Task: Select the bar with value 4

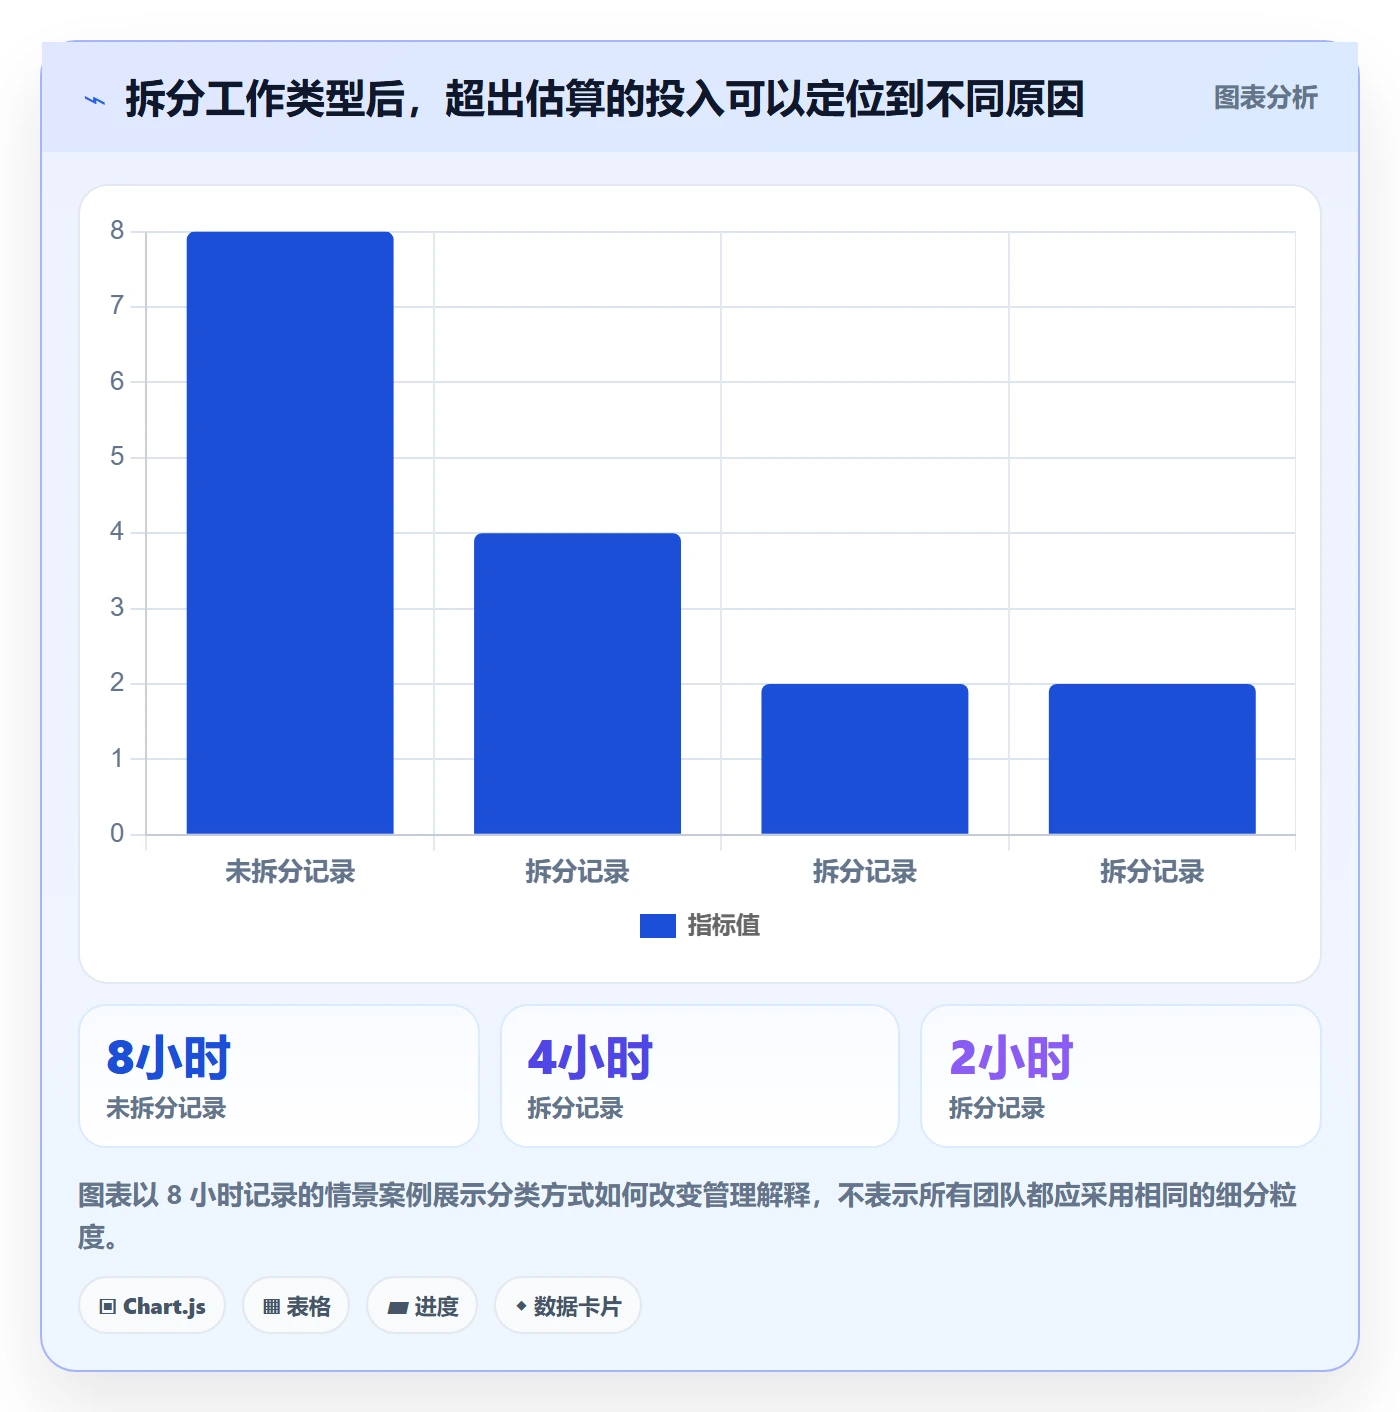Action: [577, 684]
